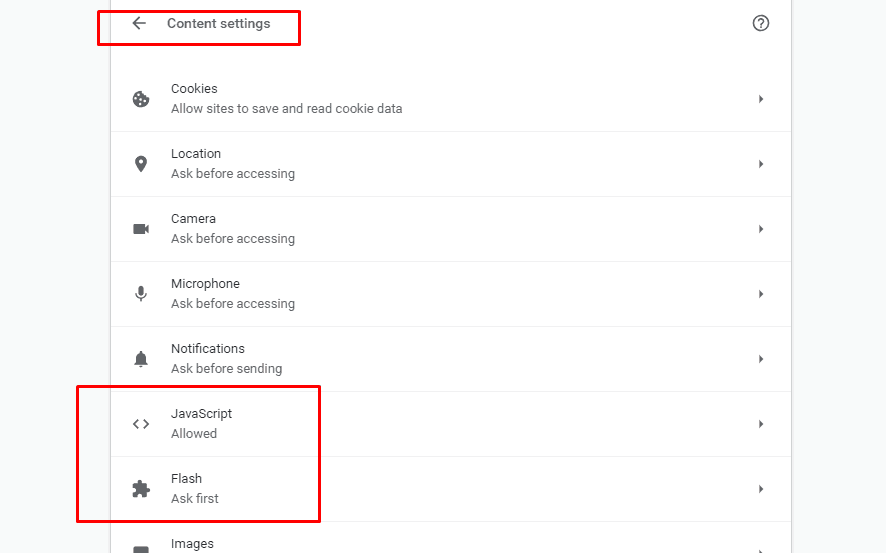The height and width of the screenshot is (553, 886).
Task: Click the Notifications bell icon
Action: pyautogui.click(x=141, y=359)
